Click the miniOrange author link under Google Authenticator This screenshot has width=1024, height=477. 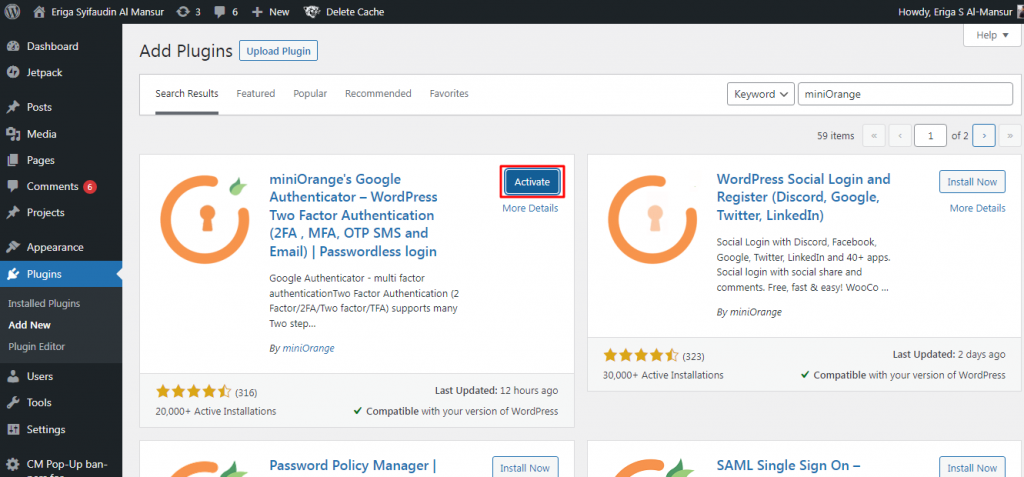click(x=308, y=349)
